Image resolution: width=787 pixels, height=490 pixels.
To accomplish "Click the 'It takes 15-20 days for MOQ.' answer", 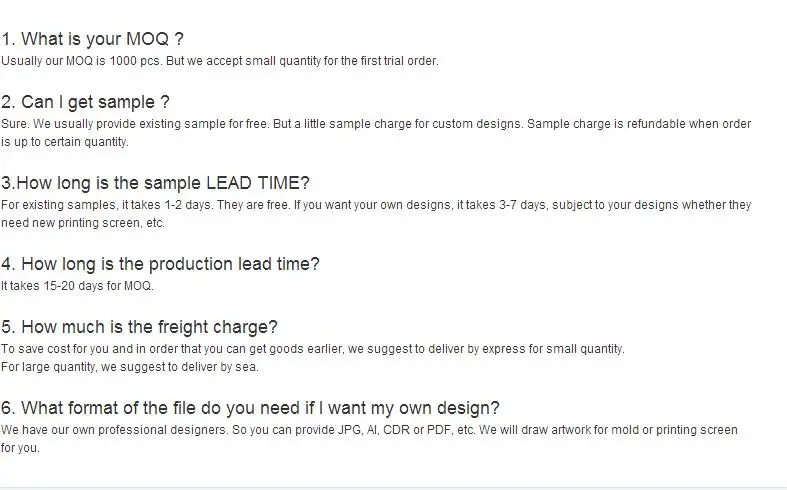I will tap(77, 286).
